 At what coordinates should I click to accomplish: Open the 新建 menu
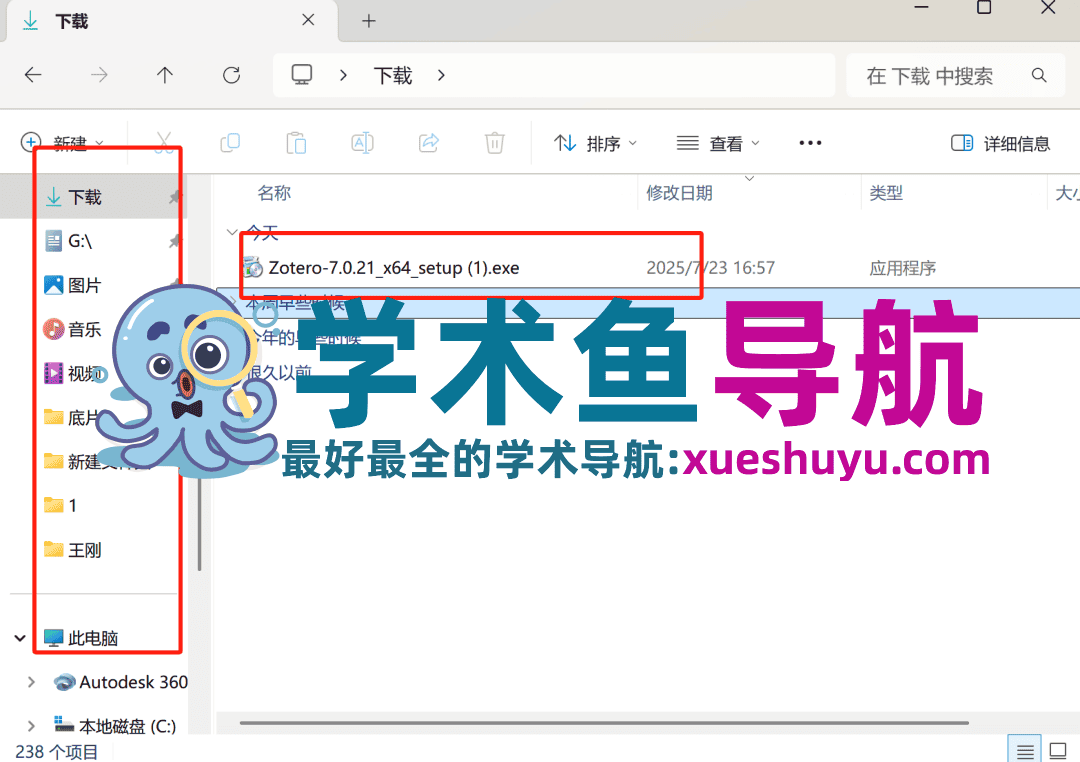pyautogui.click(x=60, y=143)
